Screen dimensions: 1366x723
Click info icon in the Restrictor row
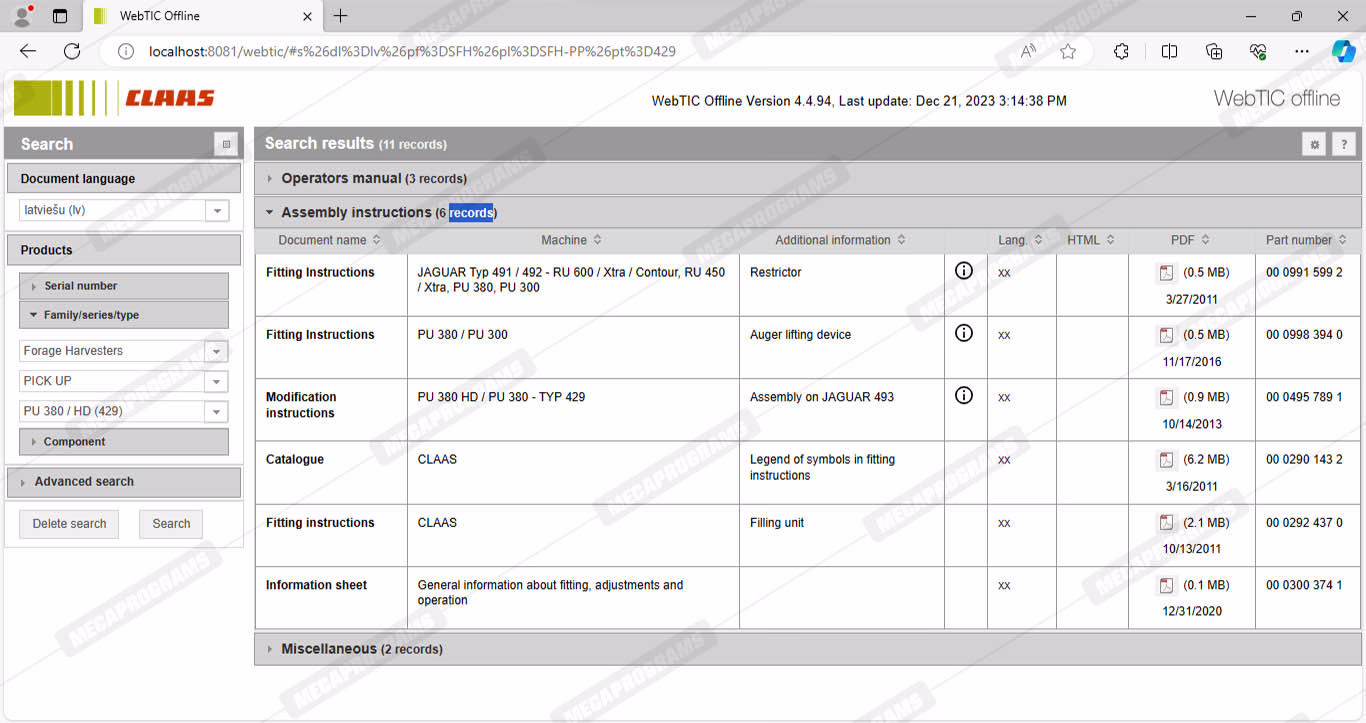(963, 271)
